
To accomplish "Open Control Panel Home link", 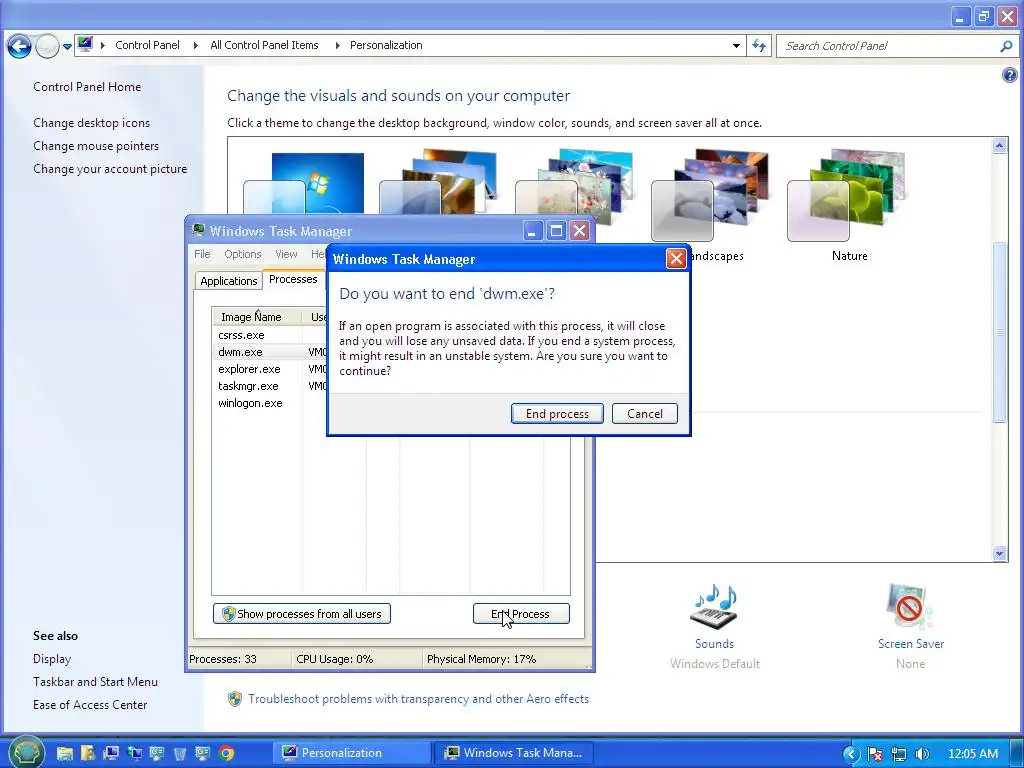I will pyautogui.click(x=87, y=87).
